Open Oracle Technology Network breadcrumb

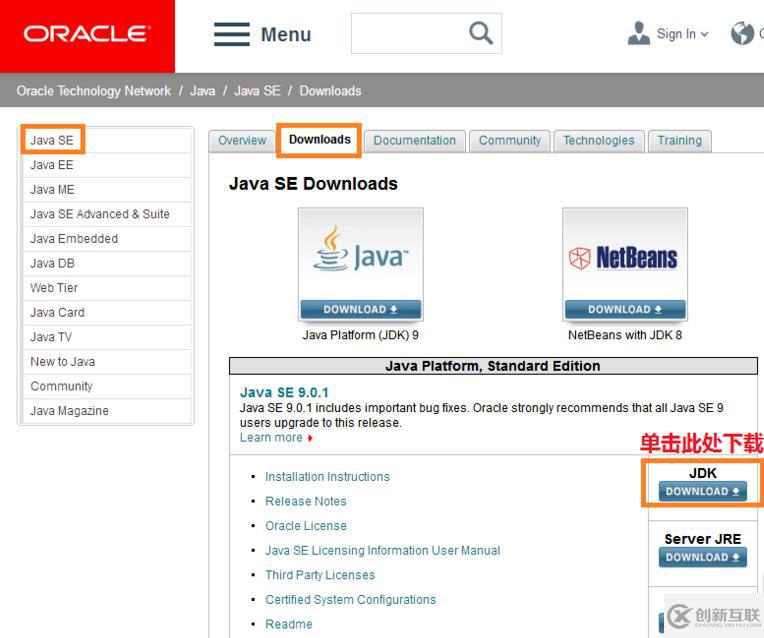coord(94,91)
